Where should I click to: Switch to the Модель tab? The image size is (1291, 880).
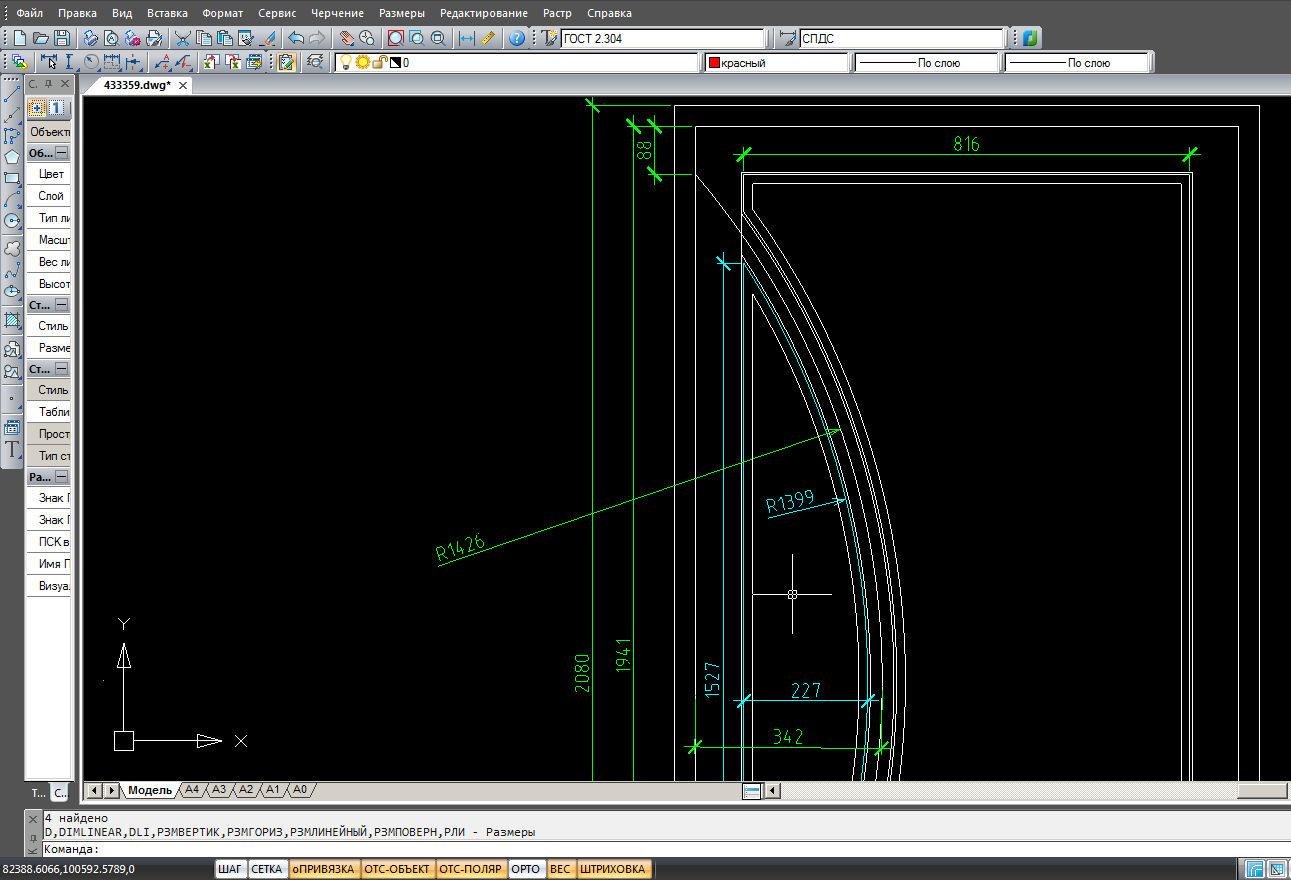coord(151,790)
